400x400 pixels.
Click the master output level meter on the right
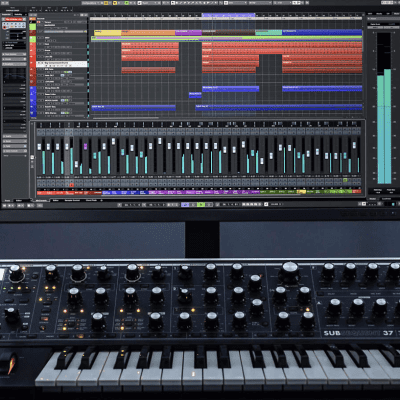pos(384,108)
